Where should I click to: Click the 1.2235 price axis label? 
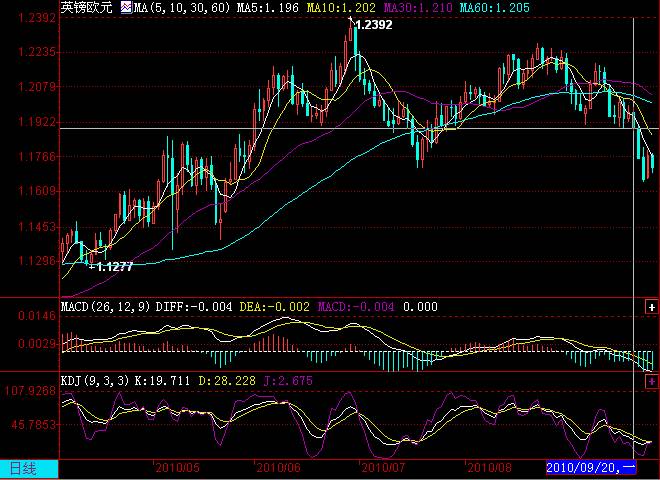coord(37,52)
